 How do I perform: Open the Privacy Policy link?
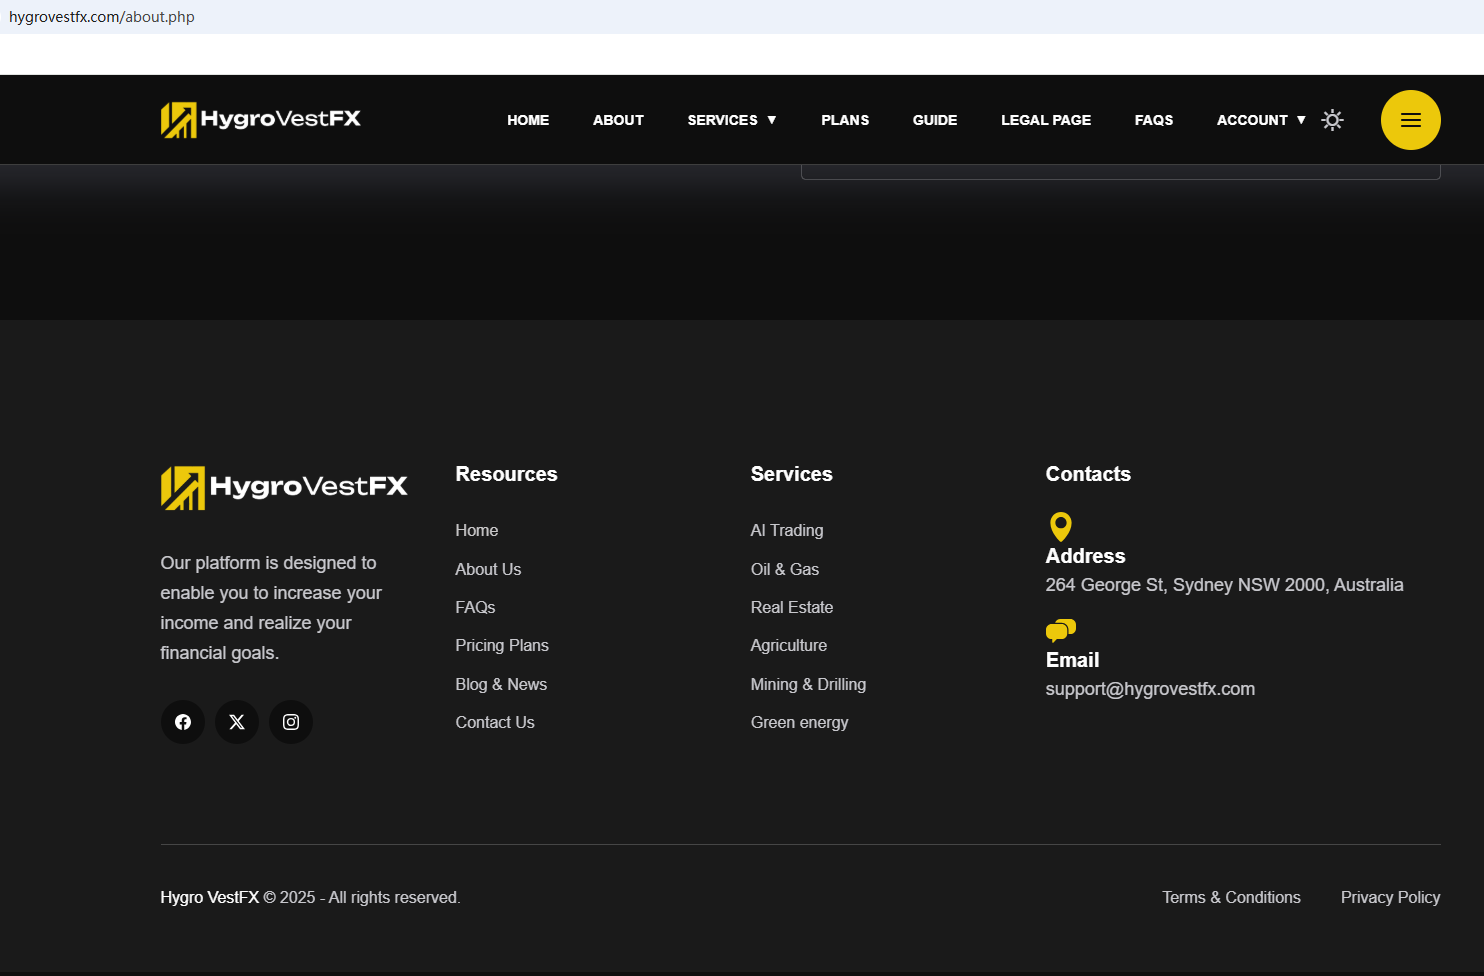pos(1390,898)
